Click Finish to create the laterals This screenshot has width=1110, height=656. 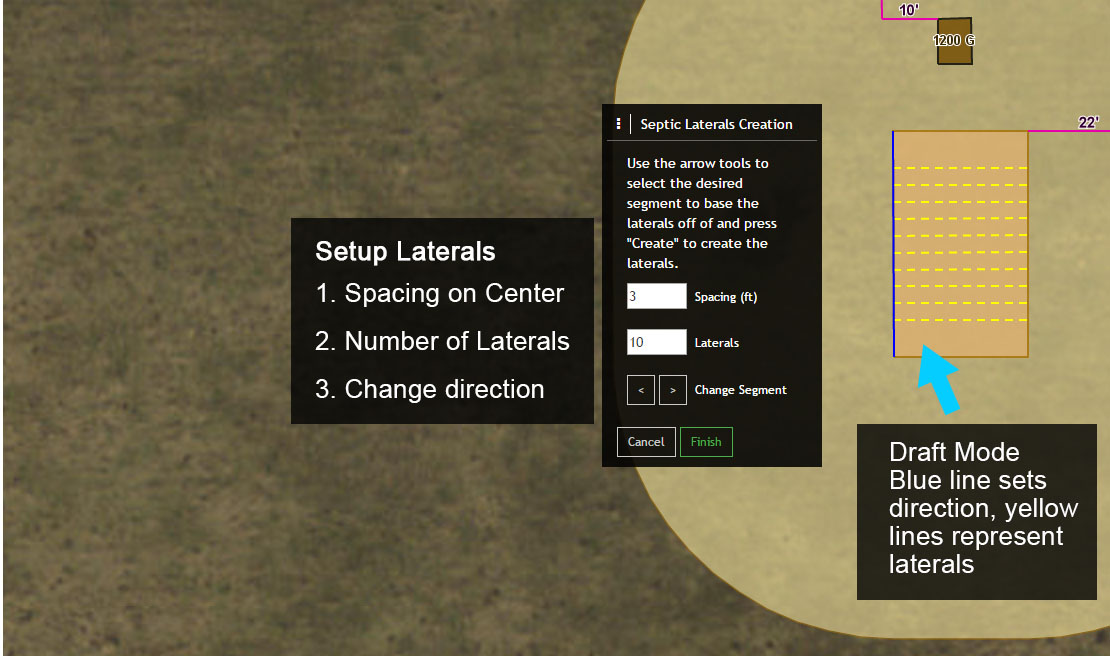pyautogui.click(x=706, y=442)
